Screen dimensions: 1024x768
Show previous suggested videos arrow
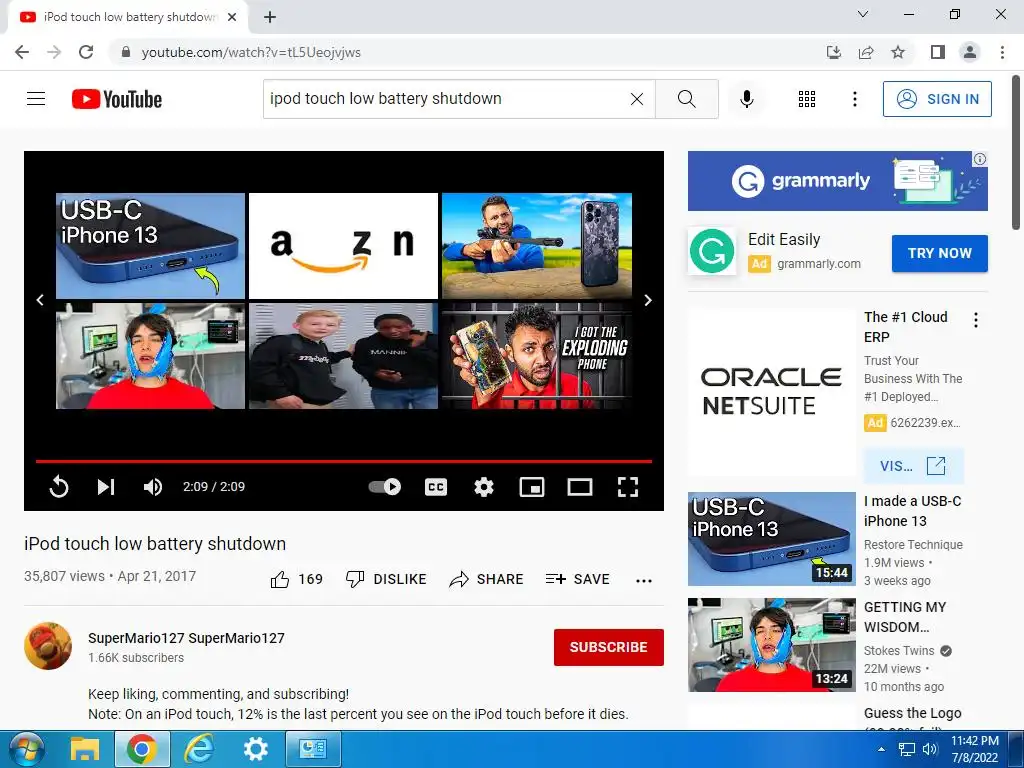point(40,300)
